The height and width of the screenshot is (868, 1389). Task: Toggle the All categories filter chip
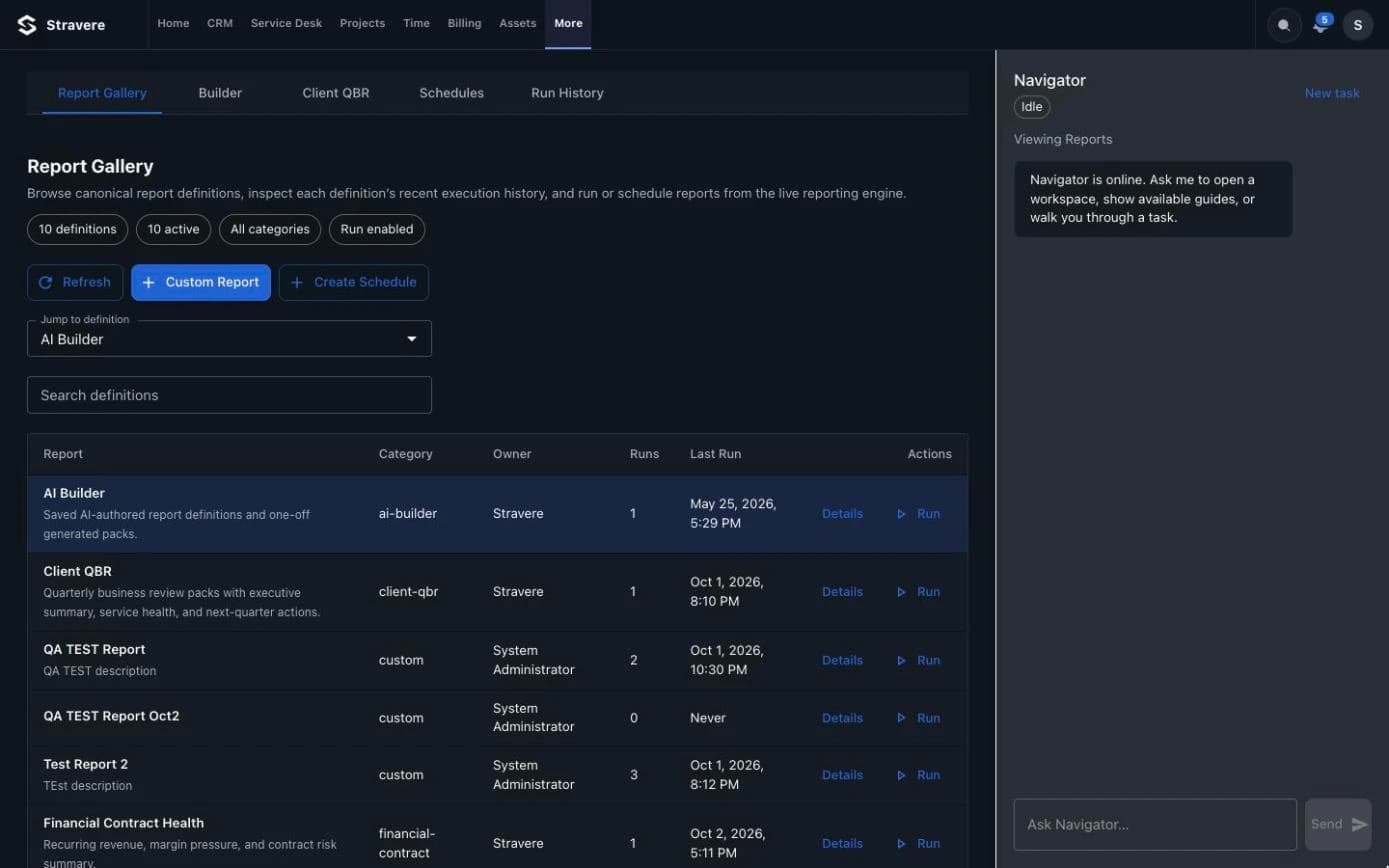pos(270,229)
